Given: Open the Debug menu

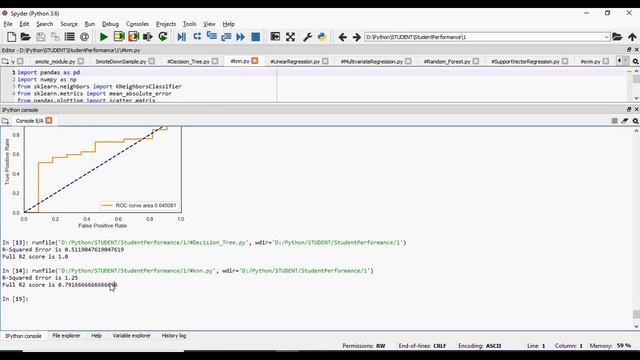Looking at the screenshot, I should click(x=110, y=24).
